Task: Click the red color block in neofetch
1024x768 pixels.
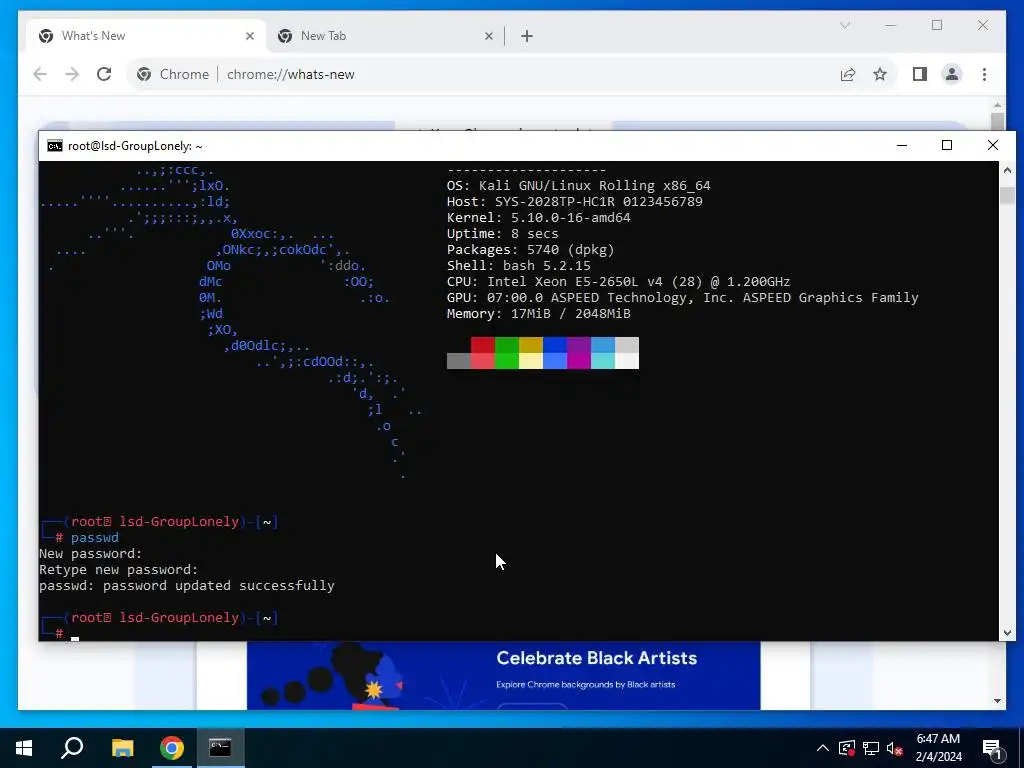Action: (x=483, y=345)
